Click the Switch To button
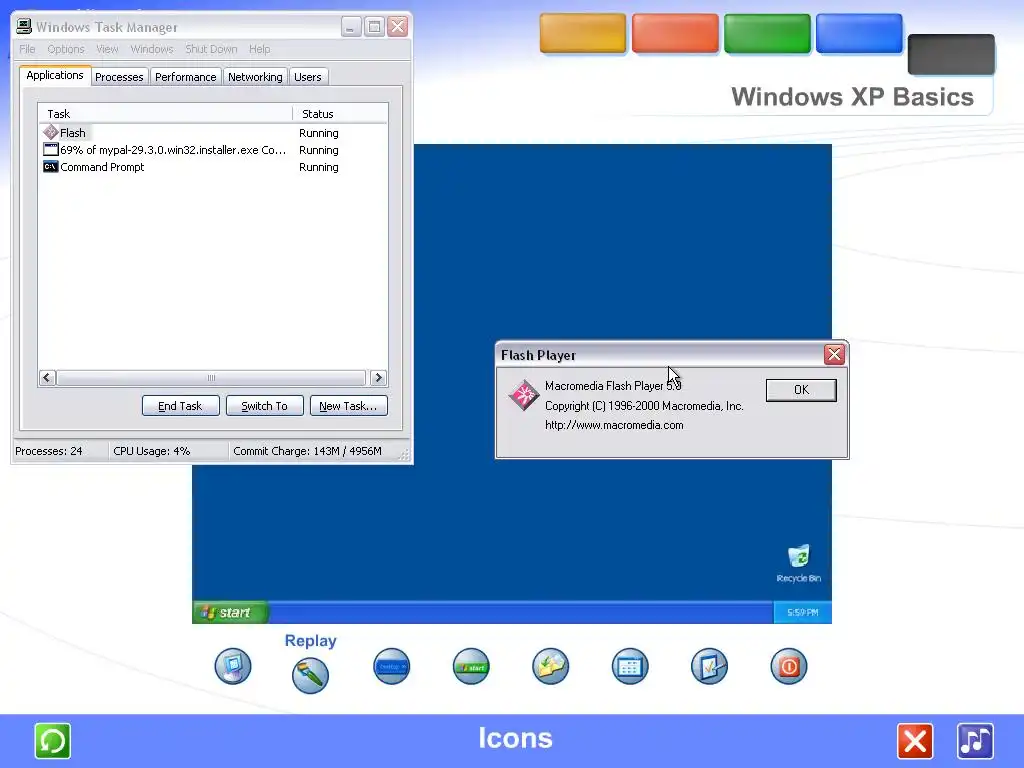 (264, 406)
